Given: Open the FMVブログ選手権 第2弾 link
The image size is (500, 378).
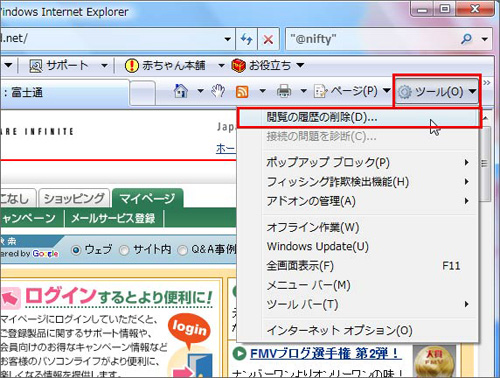Looking at the screenshot, I should point(326,353).
